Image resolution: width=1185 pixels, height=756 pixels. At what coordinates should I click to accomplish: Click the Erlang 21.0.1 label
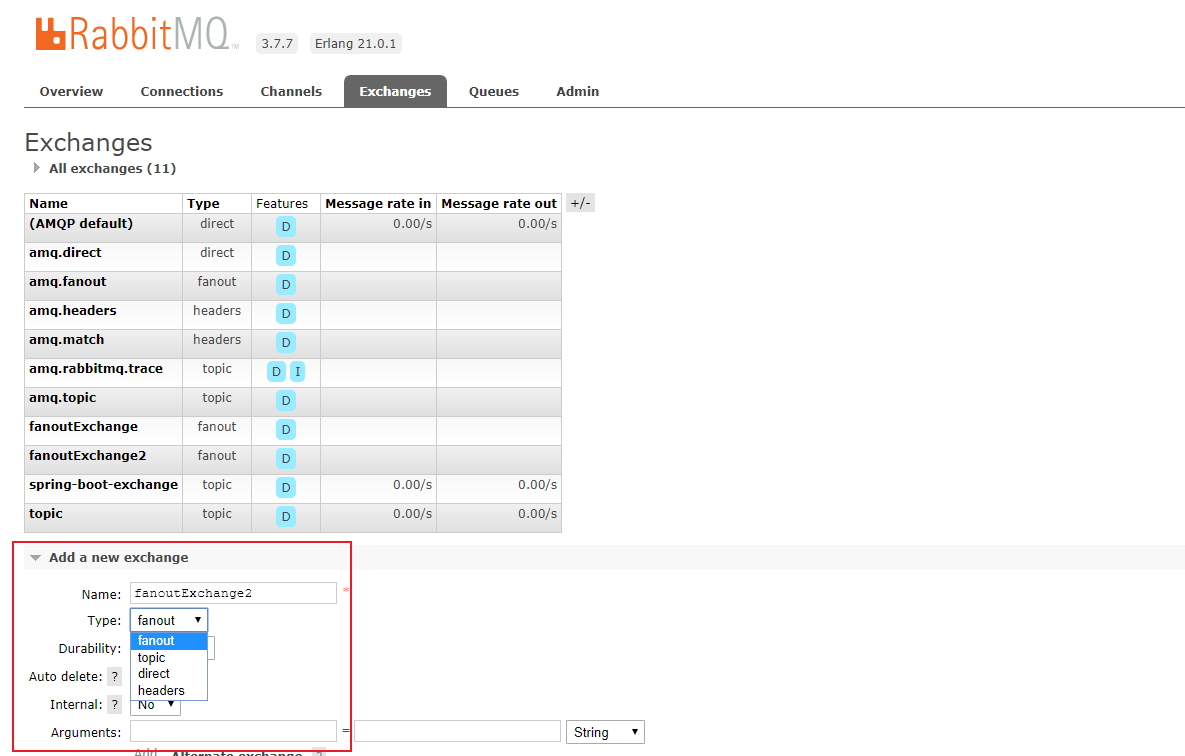click(355, 43)
